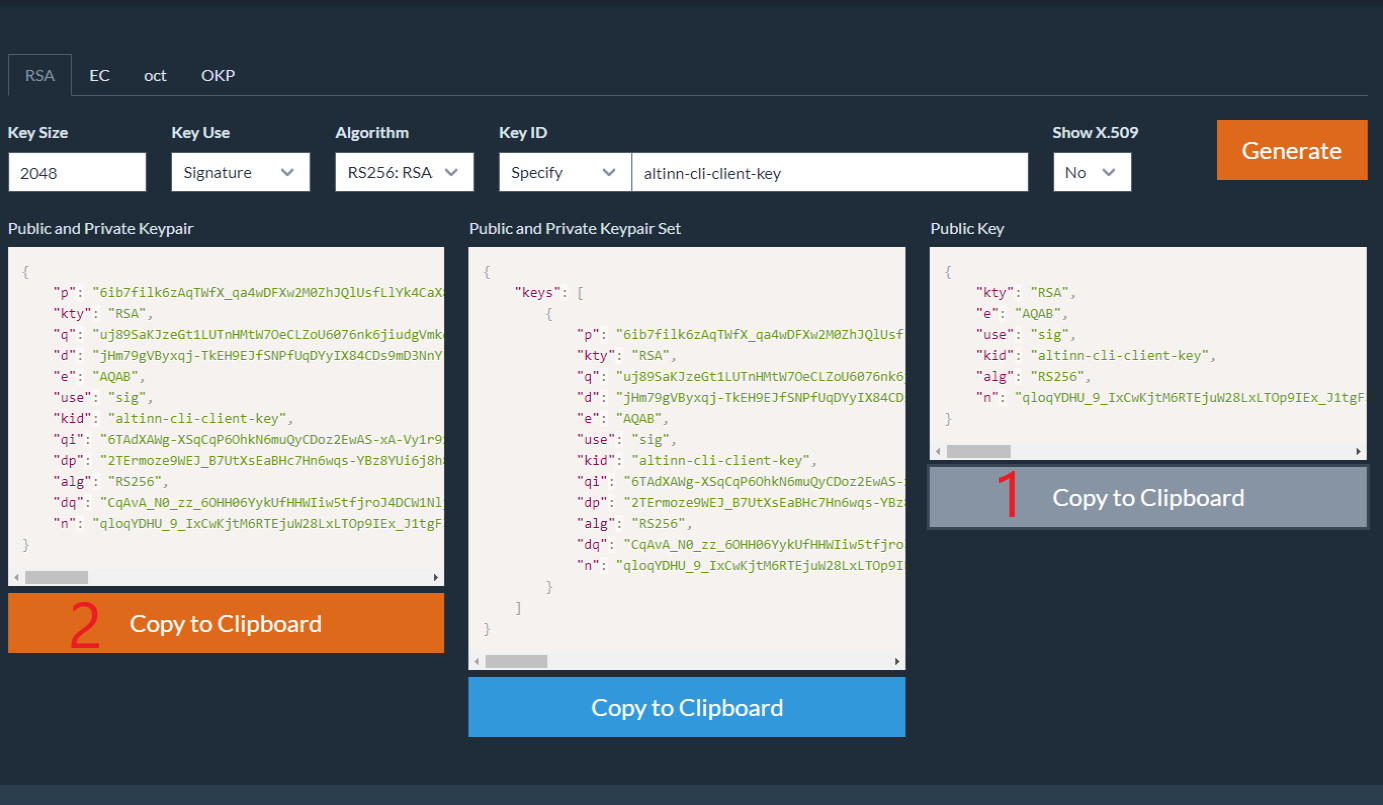Screen dimensions: 1383x805
Task: Copy the Keypair Set to clipboard
Action: 687,707
